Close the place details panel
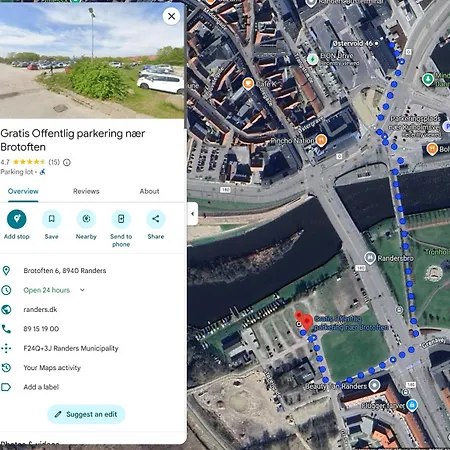 [171, 16]
